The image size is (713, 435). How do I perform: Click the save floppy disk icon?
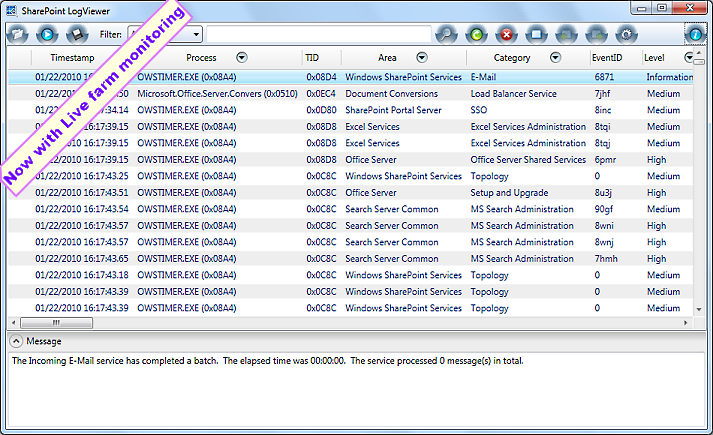tap(77, 35)
